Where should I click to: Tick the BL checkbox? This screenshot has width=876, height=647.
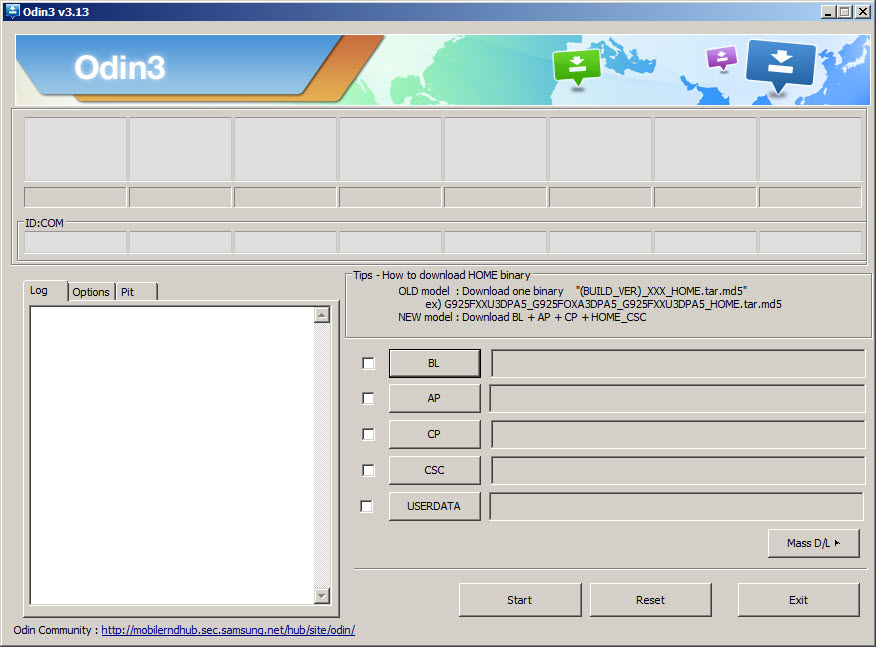[368, 363]
